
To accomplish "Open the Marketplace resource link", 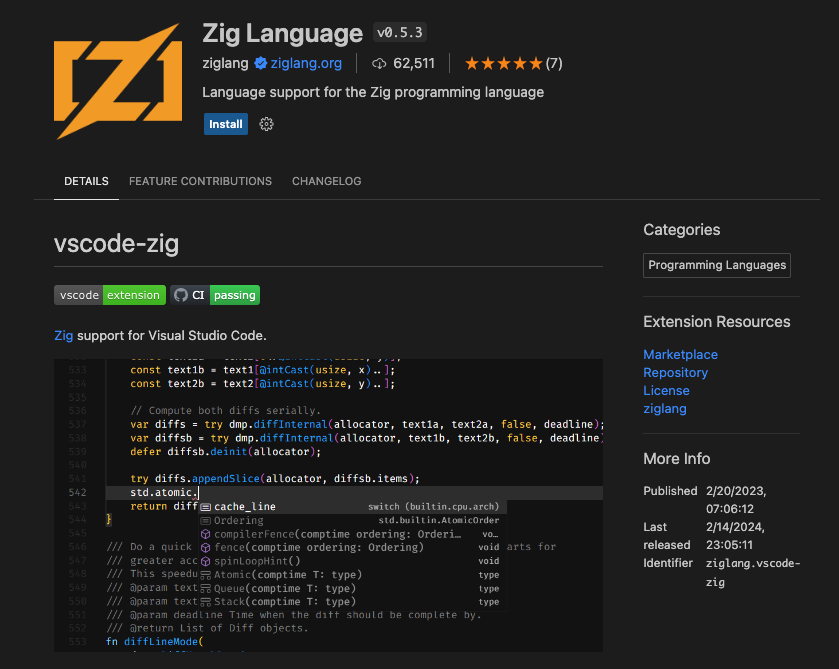I will point(680,354).
